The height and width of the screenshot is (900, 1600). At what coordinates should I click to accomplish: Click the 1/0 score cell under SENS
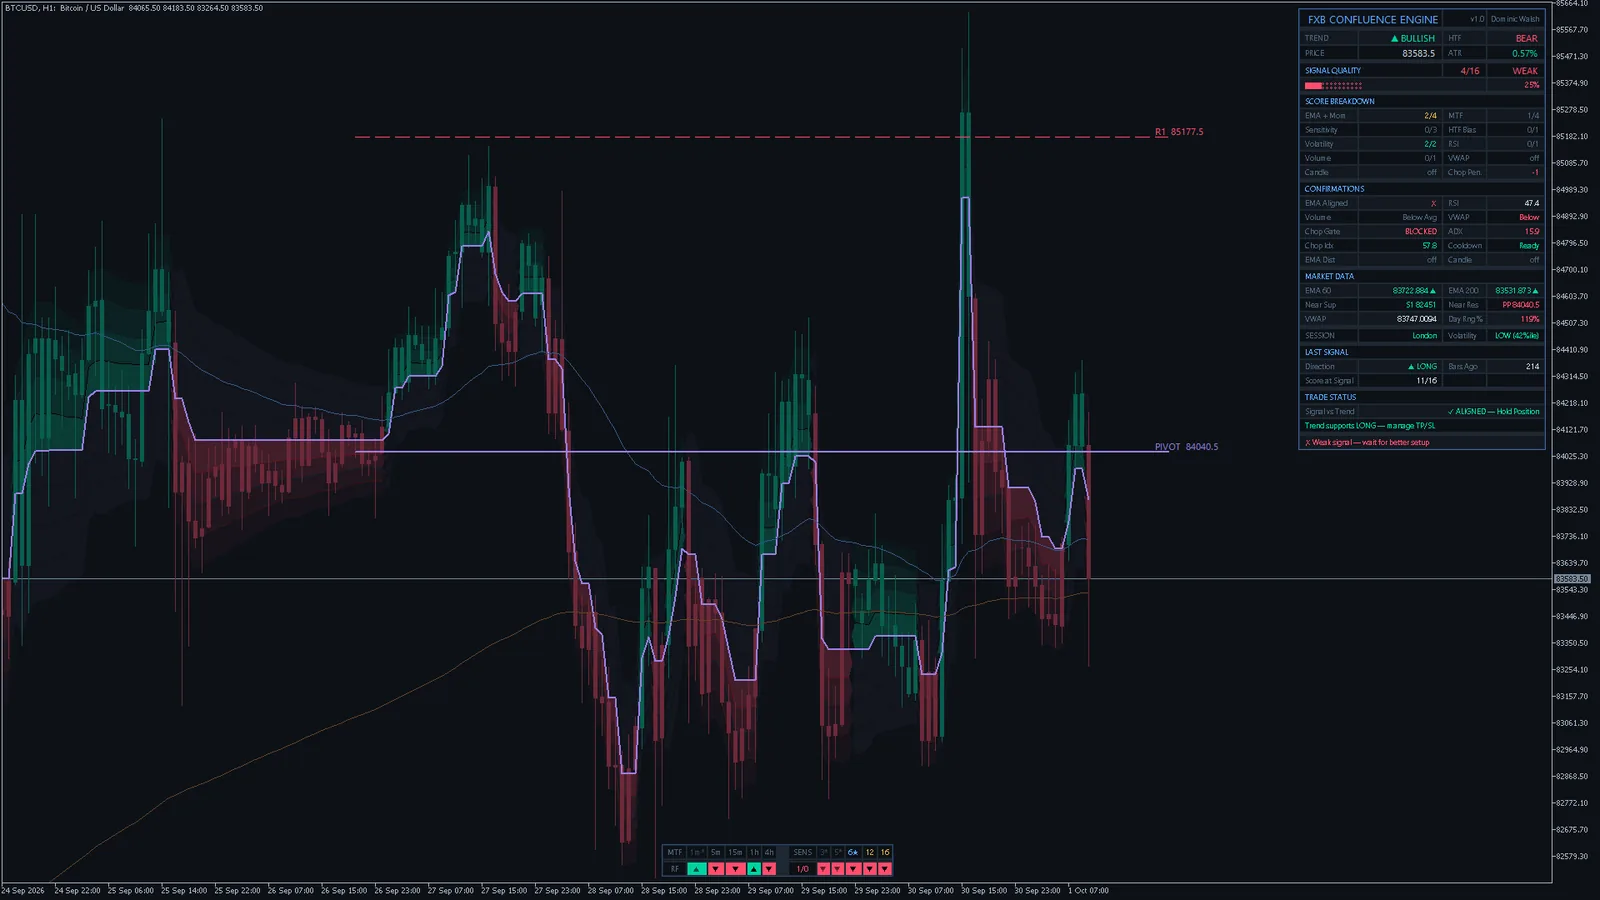(802, 869)
